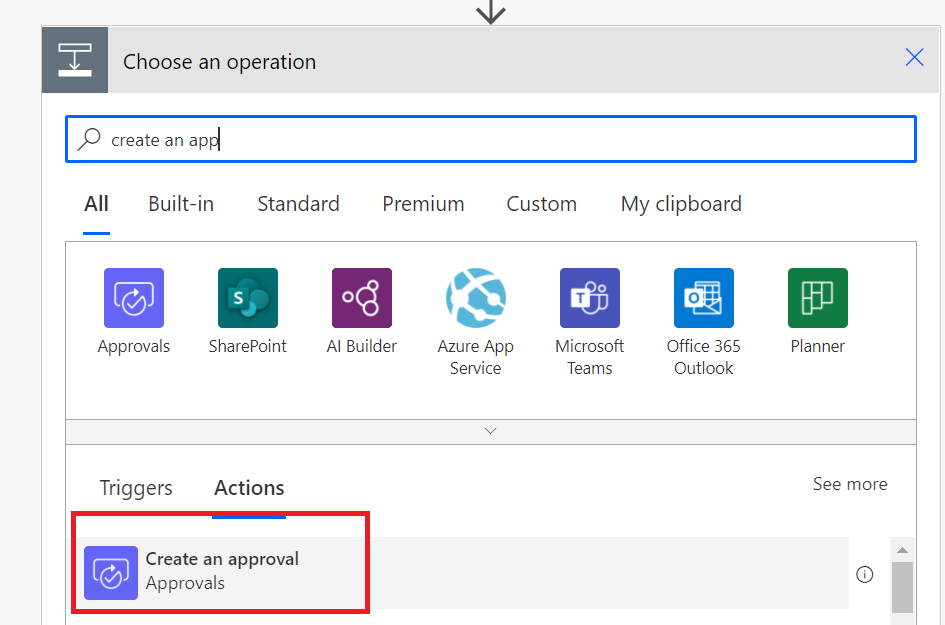Click the See more link
This screenshot has height=625, width=945.
(850, 484)
